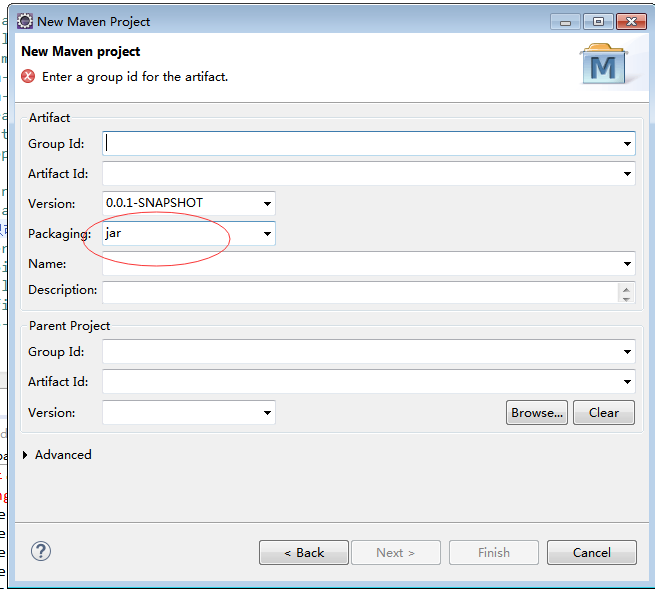Open the Artifact Group Id dropdown arrow
Viewport: 655px width, 589px height.
627,144
